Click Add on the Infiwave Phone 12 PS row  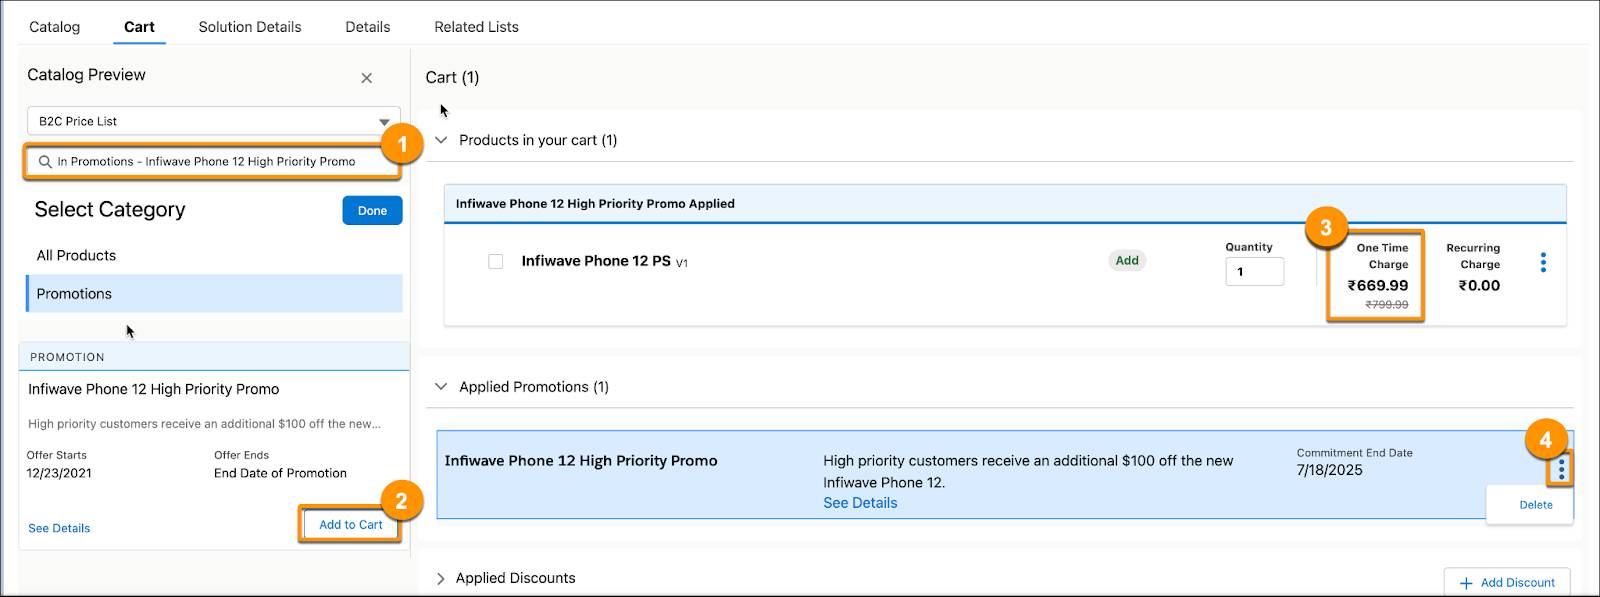click(x=1126, y=260)
